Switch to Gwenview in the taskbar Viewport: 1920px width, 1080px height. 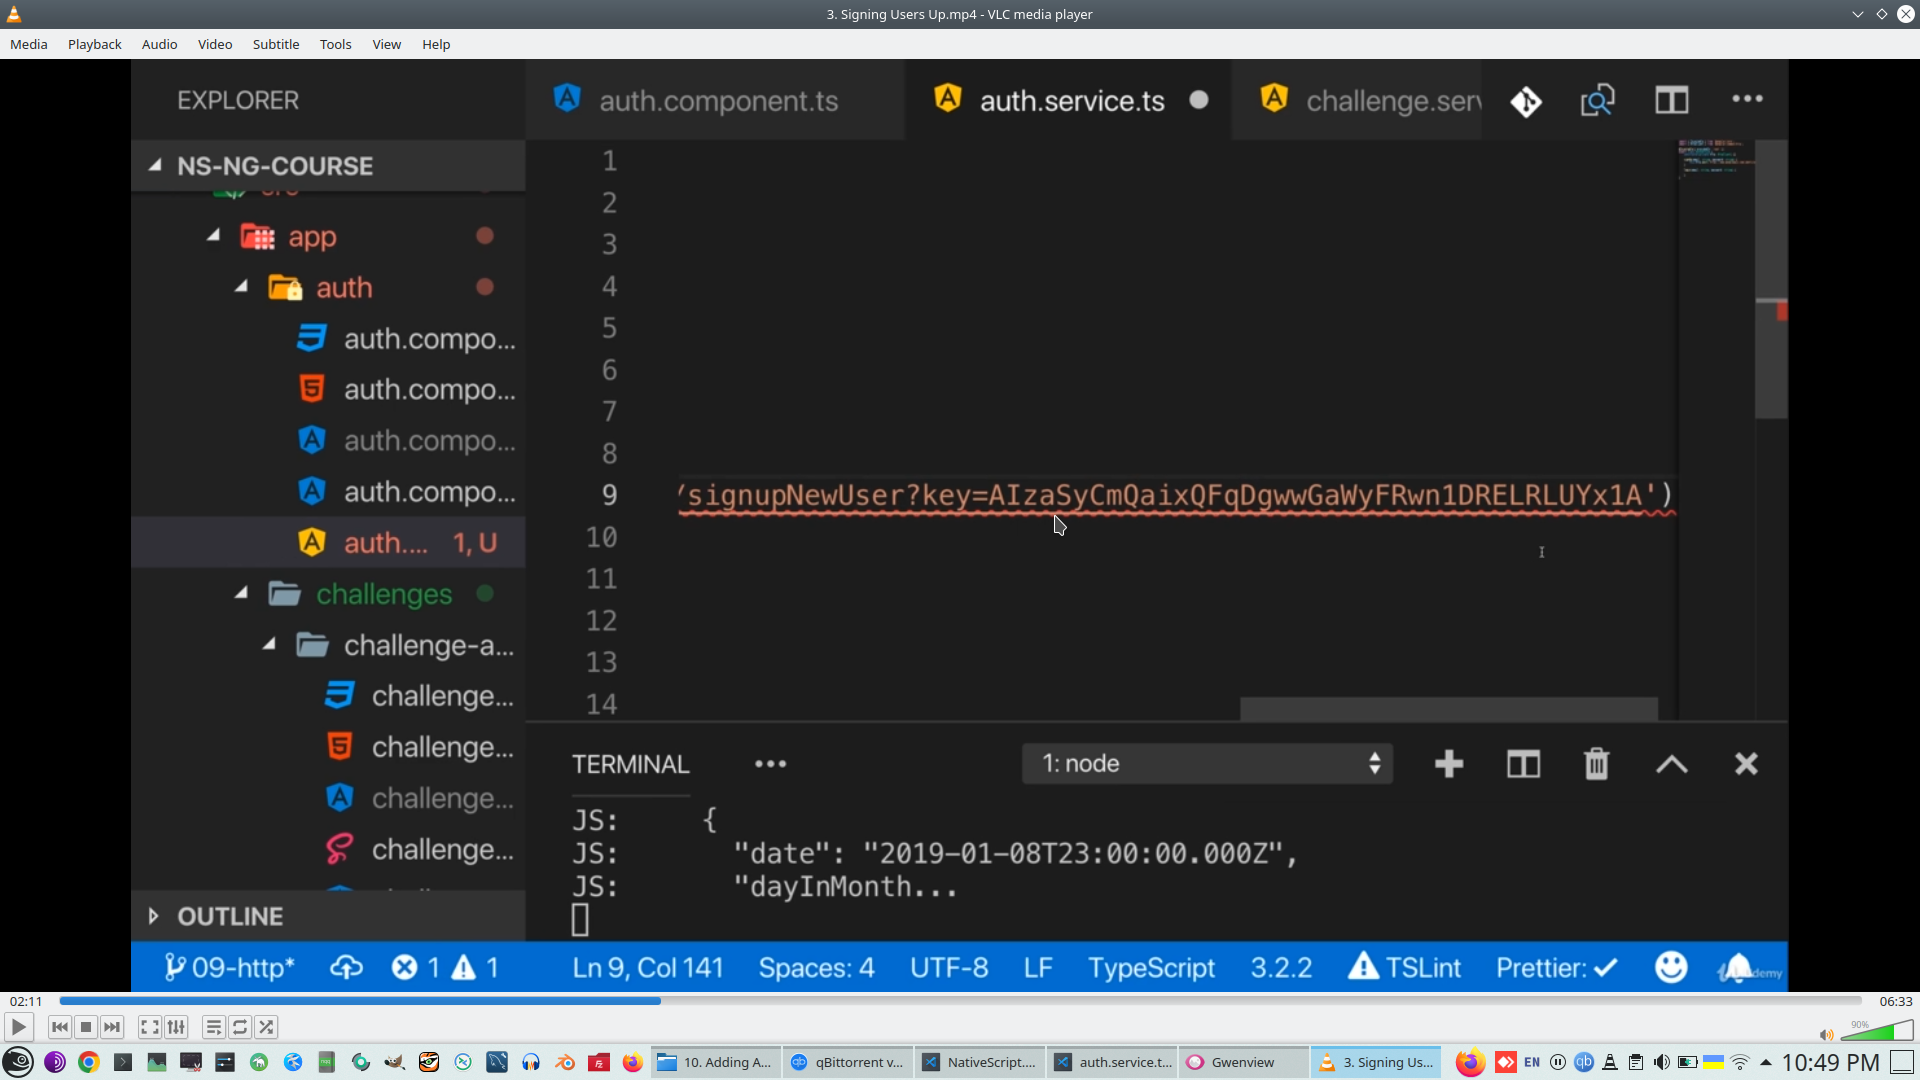pyautogui.click(x=1243, y=1062)
